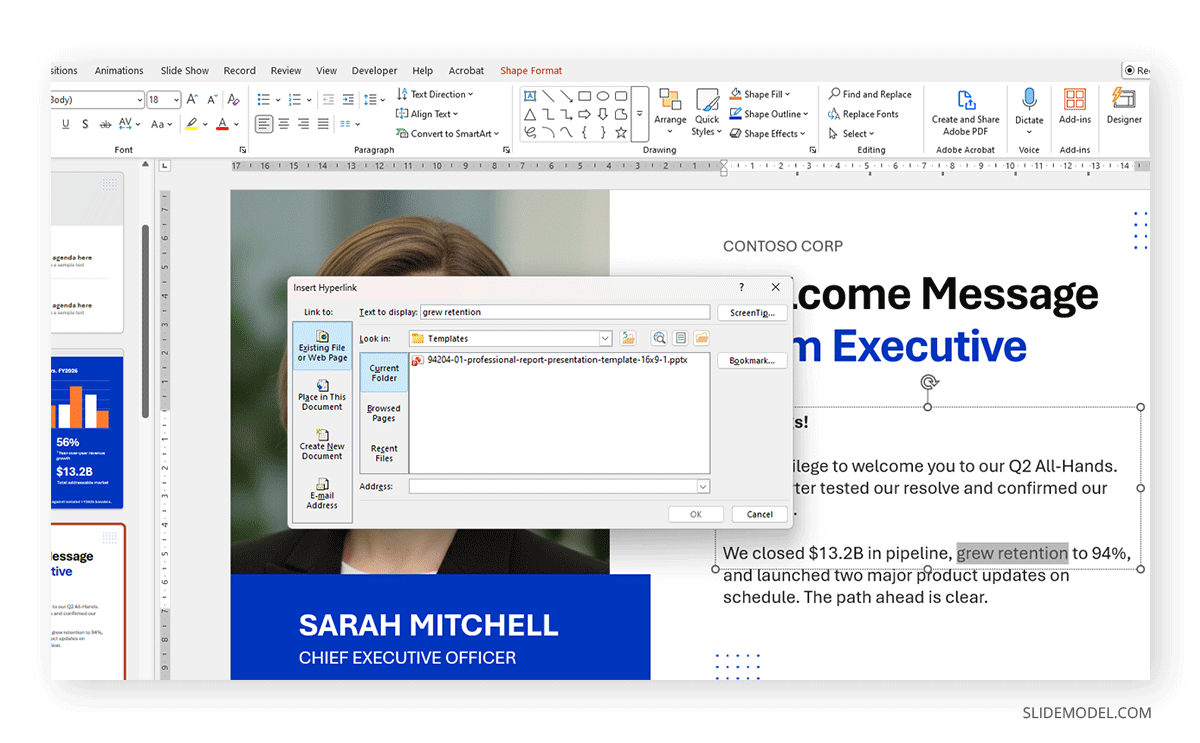Viewport: 1200px width, 743px height.
Task: Apply the red font color button
Action: [222, 124]
